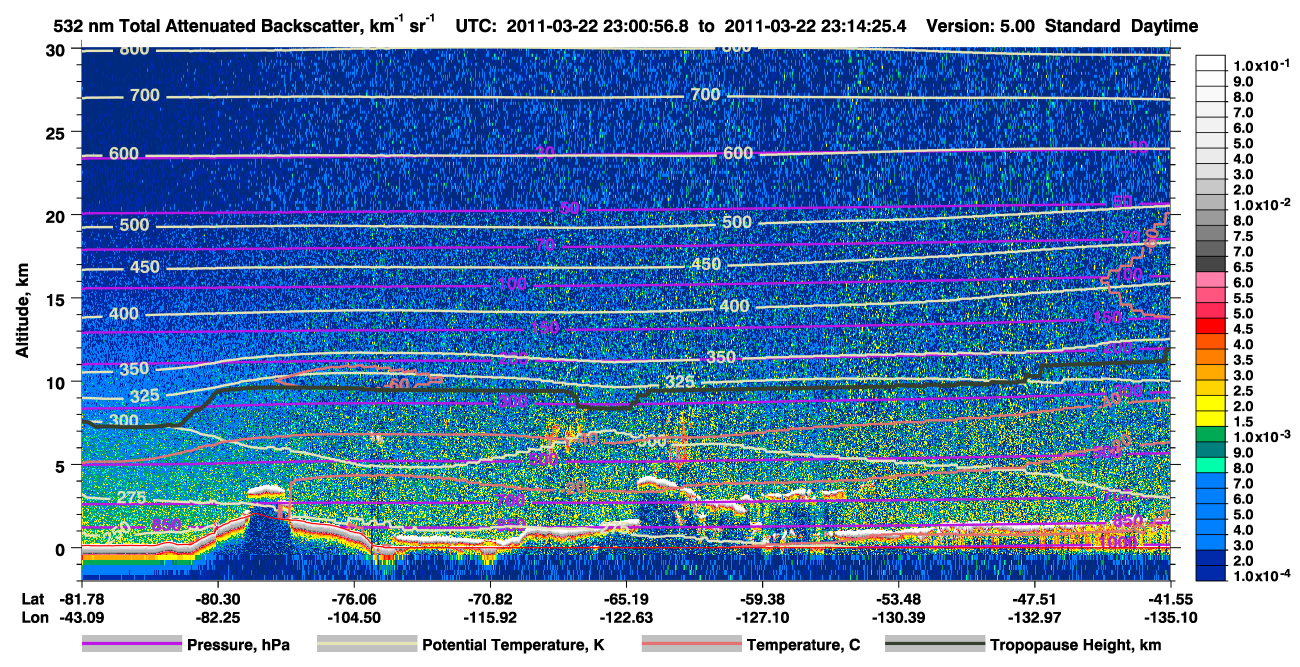1300x667 pixels.
Task: Click longitude value '-104.50'
Action: [x=353, y=618]
